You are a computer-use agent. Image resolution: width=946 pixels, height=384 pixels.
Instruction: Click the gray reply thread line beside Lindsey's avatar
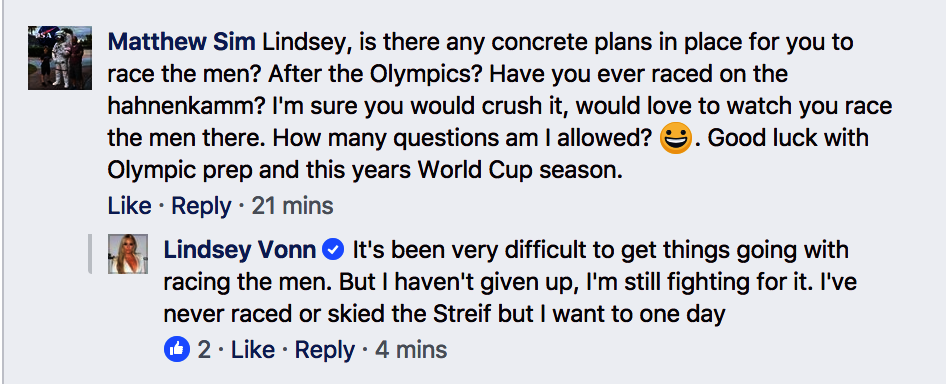pyautogui.click(x=90, y=254)
